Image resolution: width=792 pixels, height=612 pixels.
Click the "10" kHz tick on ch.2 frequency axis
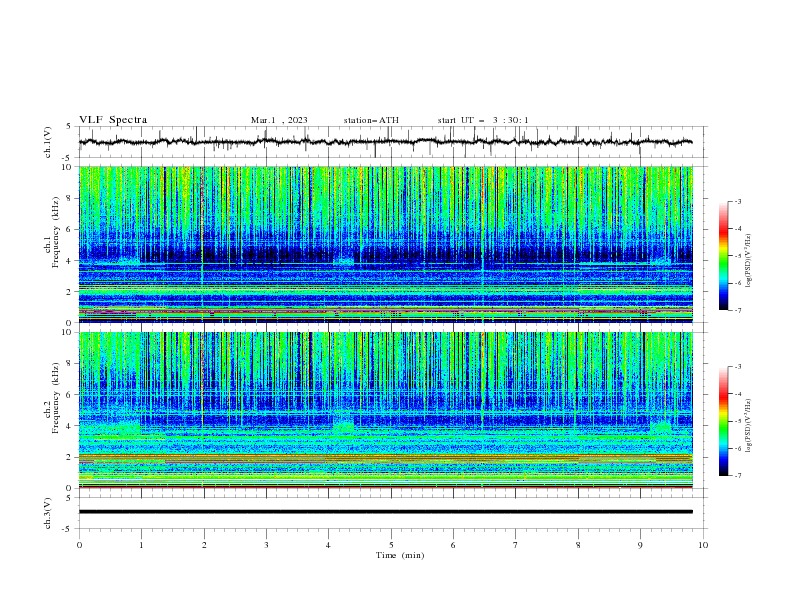(68, 332)
